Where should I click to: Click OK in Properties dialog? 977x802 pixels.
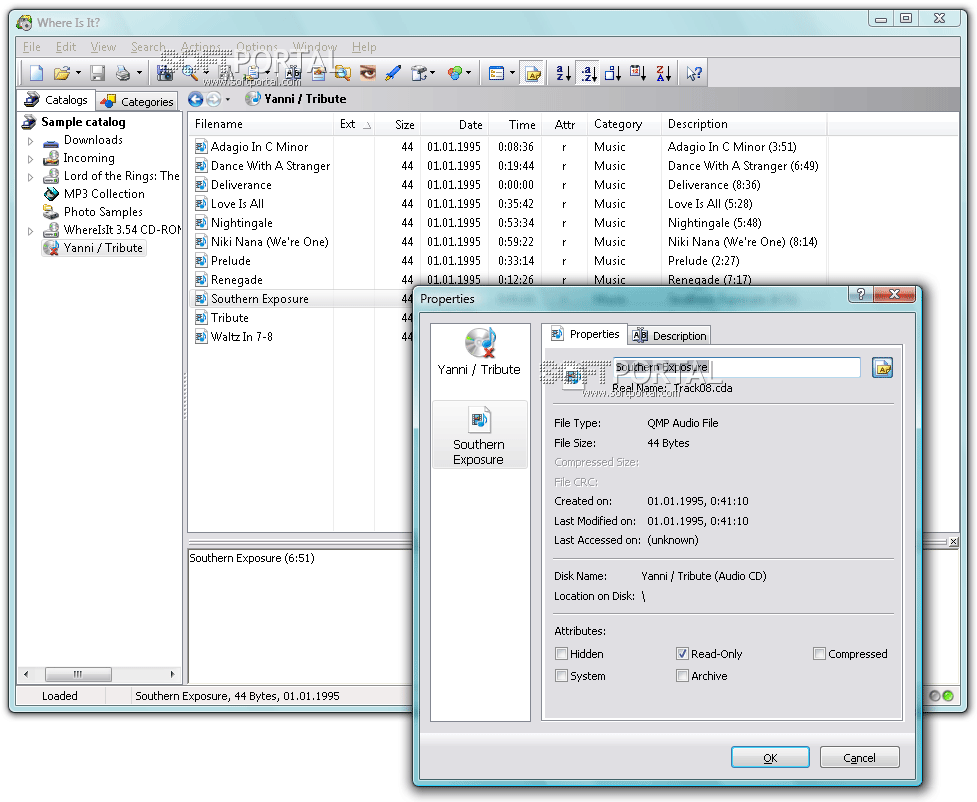click(x=770, y=758)
